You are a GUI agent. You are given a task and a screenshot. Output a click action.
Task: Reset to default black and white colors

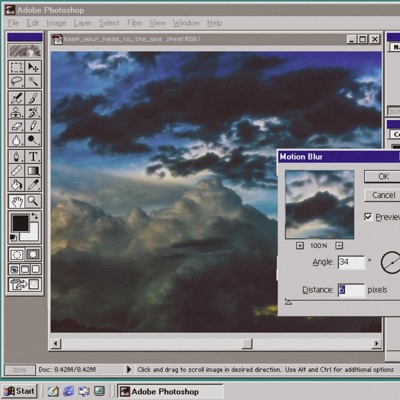point(14,238)
